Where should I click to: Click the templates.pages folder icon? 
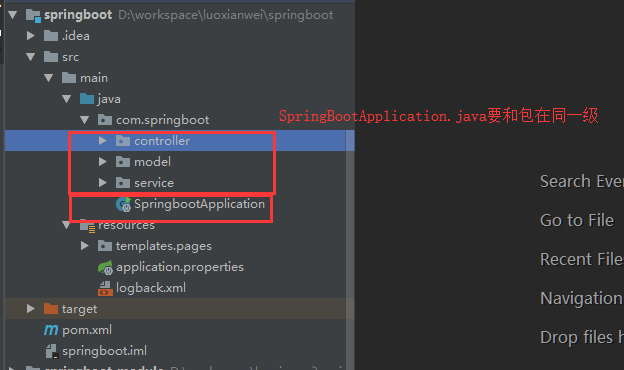click(x=105, y=246)
